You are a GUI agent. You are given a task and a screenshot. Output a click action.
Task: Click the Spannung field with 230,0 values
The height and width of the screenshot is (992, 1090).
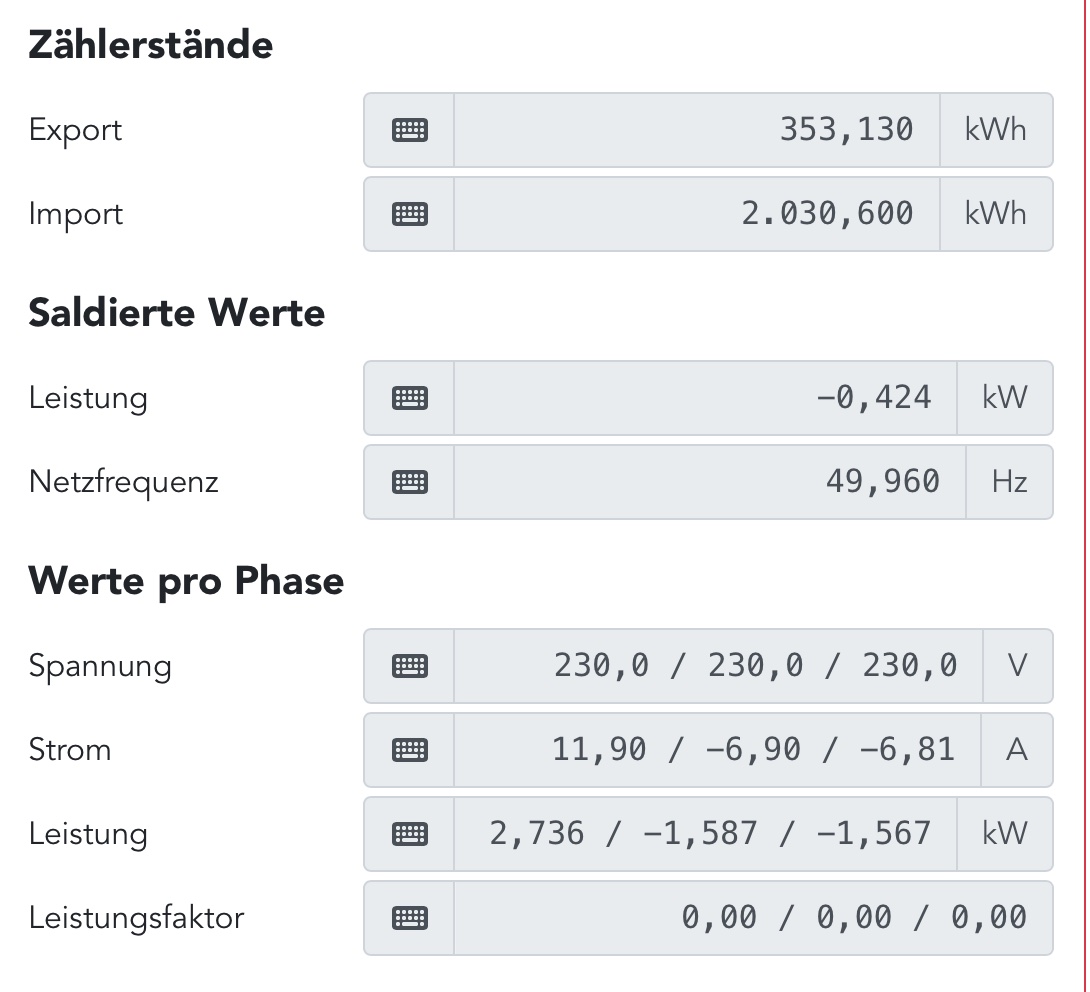718,666
